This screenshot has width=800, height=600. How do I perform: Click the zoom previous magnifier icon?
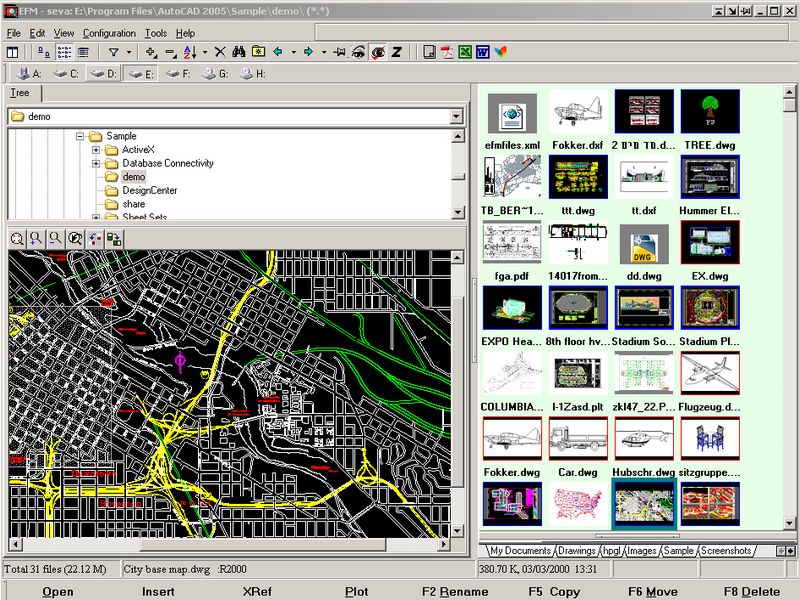tap(75, 239)
